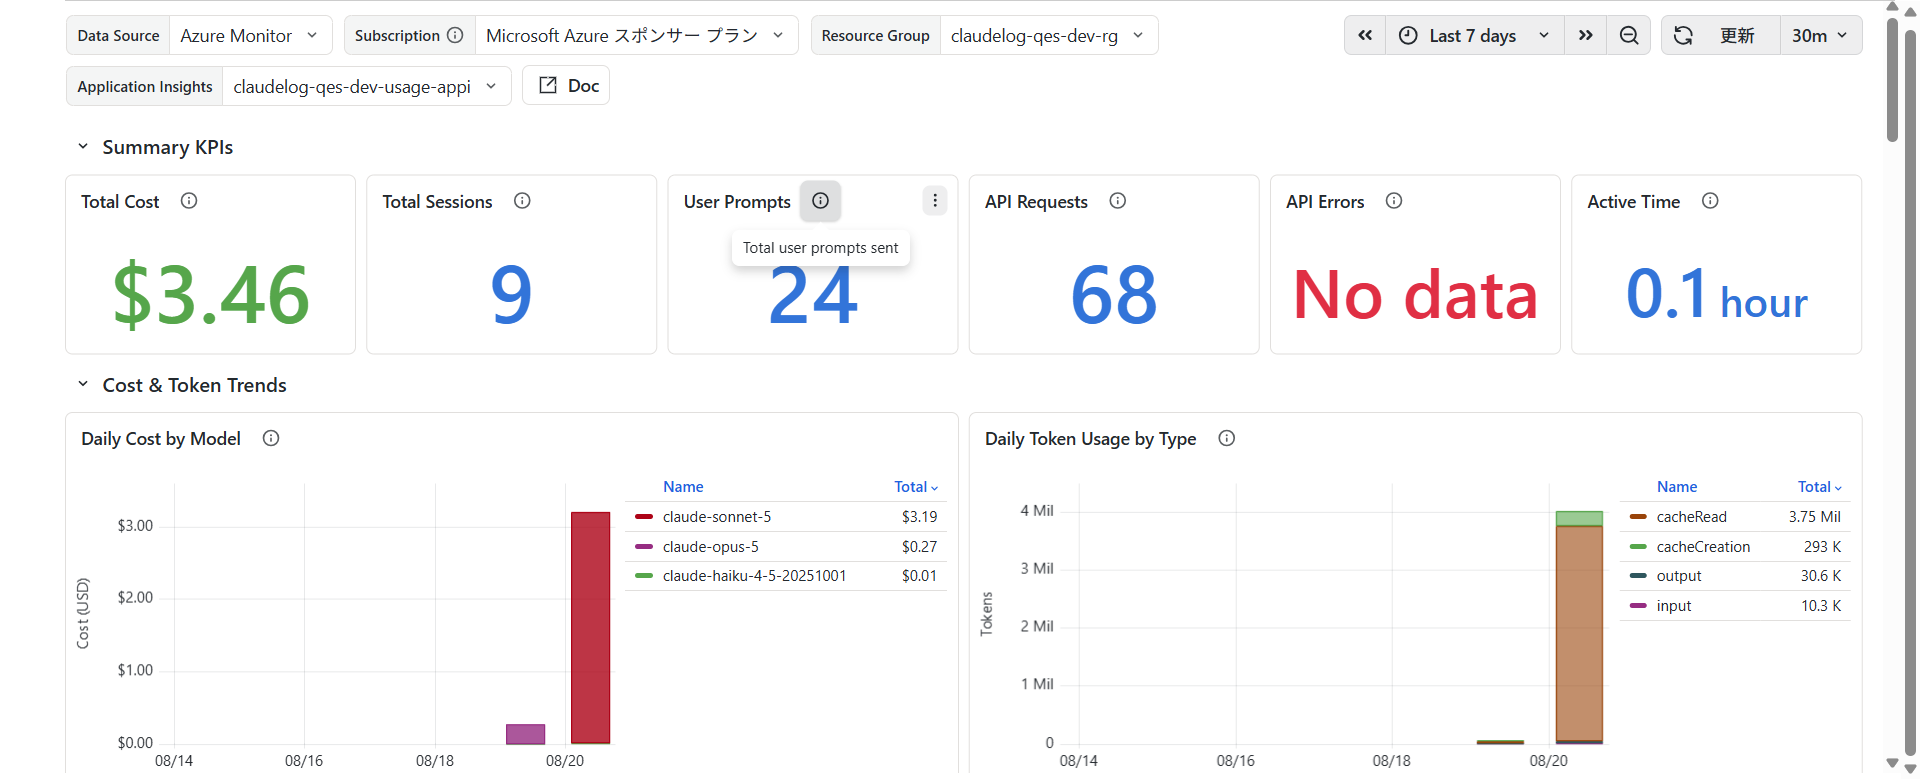This screenshot has width=1920, height=779.
Task: Click the User Prompts panel title
Action: (737, 202)
